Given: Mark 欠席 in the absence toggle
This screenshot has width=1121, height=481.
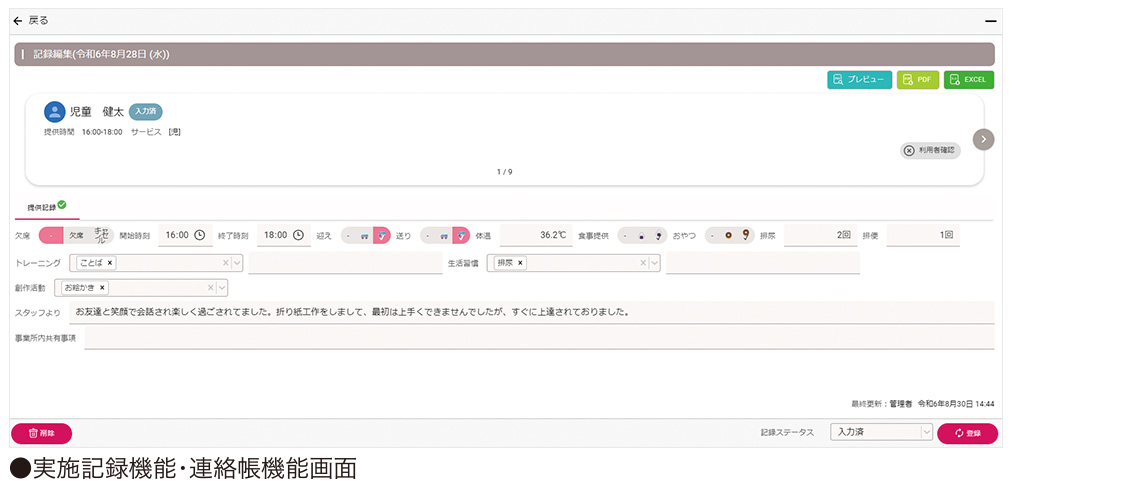Looking at the screenshot, I should point(77,235).
